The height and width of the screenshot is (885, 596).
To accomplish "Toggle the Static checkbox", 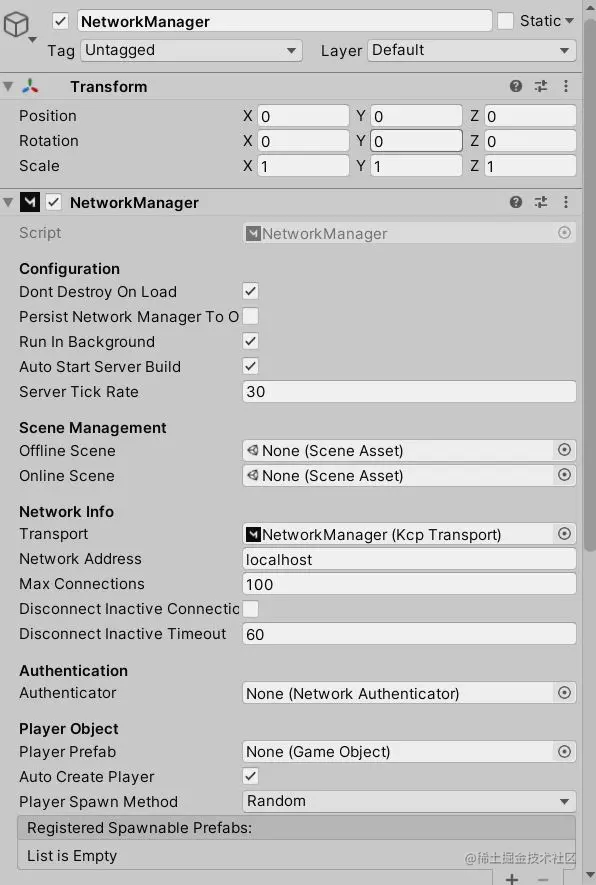I will 505,21.
